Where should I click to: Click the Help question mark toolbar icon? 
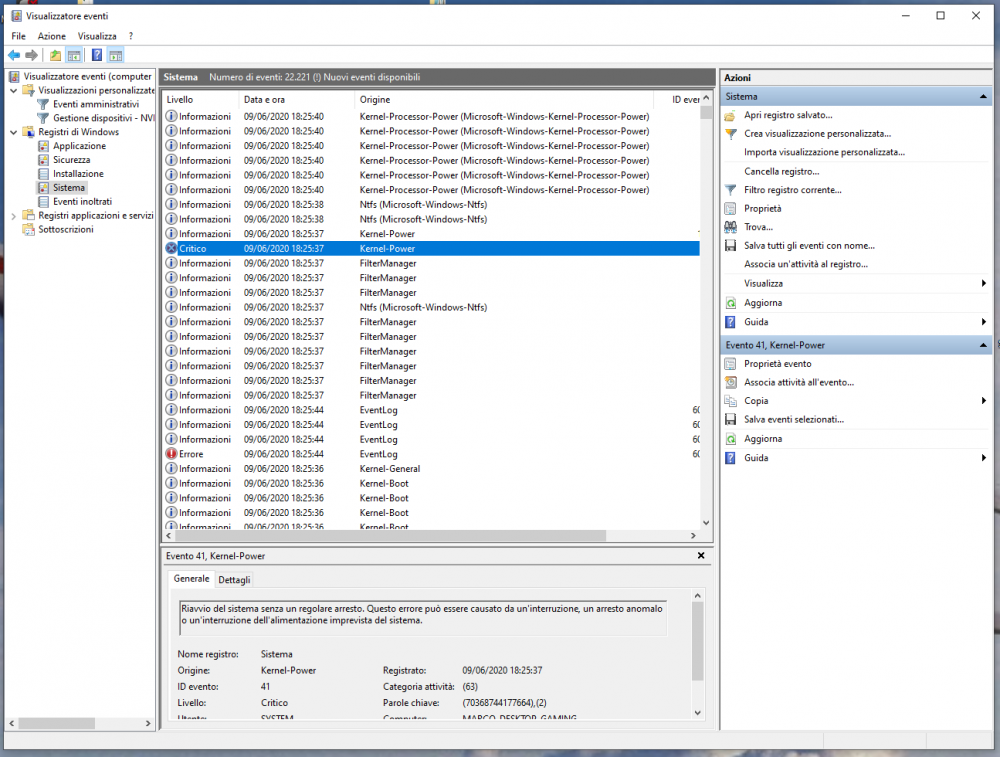click(97, 55)
